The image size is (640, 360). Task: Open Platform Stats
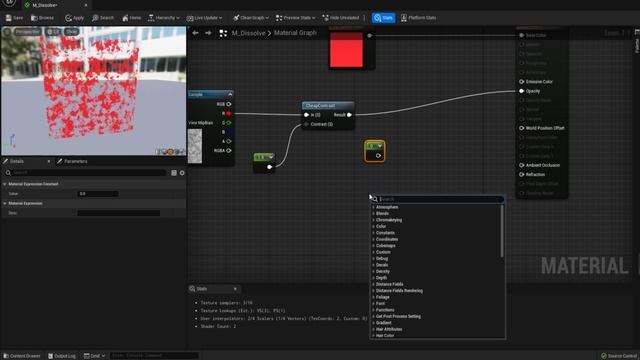tap(418, 18)
